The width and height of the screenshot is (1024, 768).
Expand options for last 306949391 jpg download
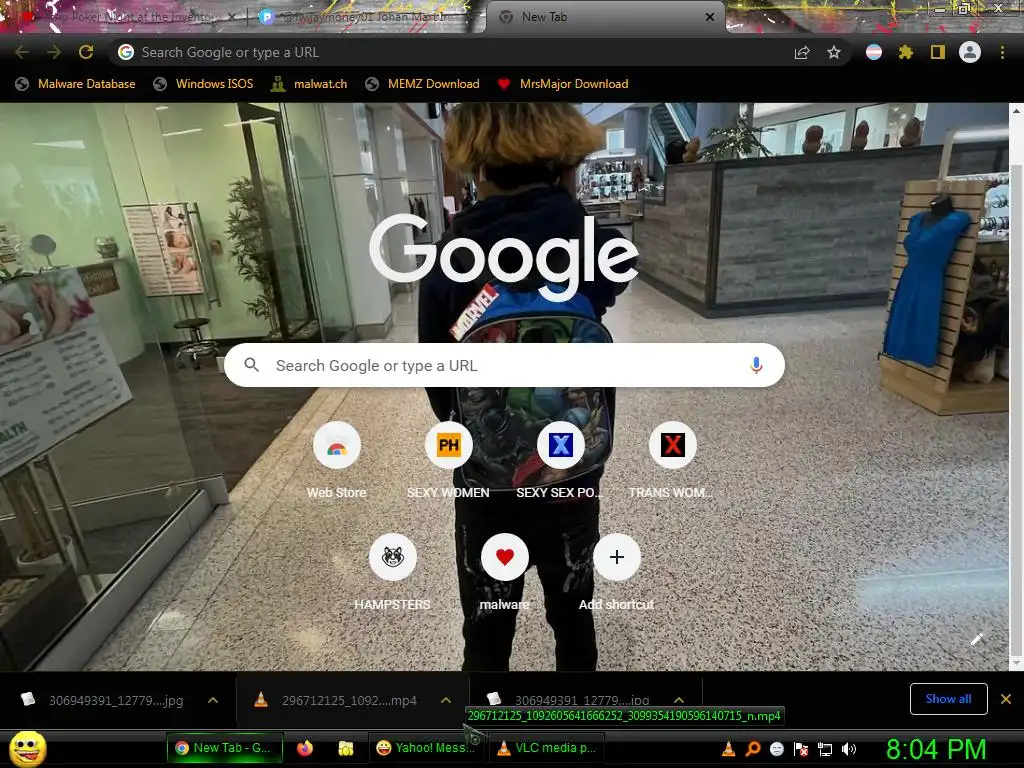click(679, 700)
